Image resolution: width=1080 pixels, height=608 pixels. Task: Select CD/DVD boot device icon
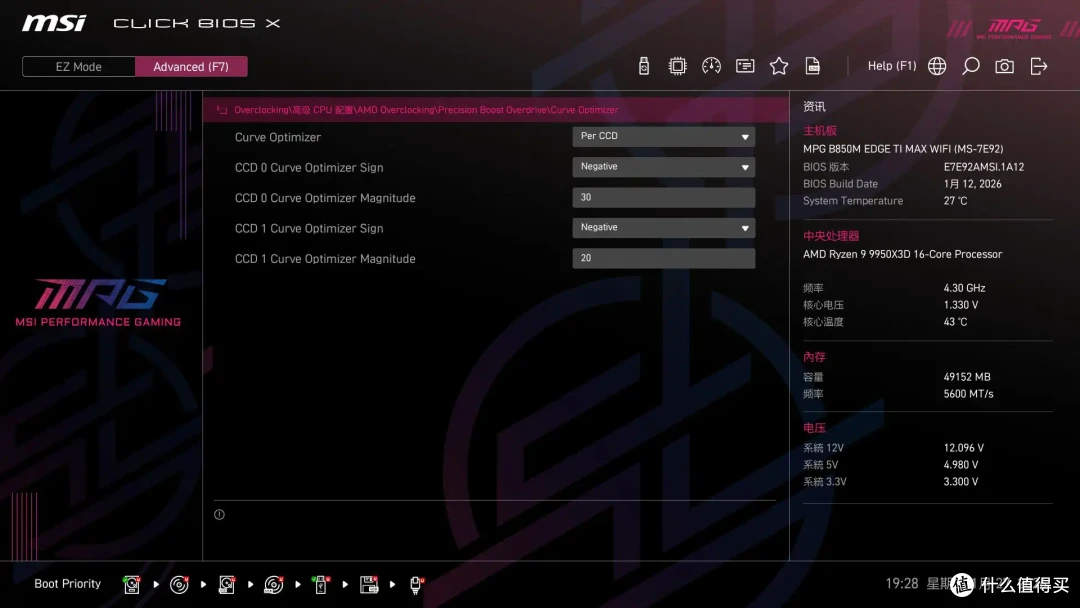[x=179, y=584]
